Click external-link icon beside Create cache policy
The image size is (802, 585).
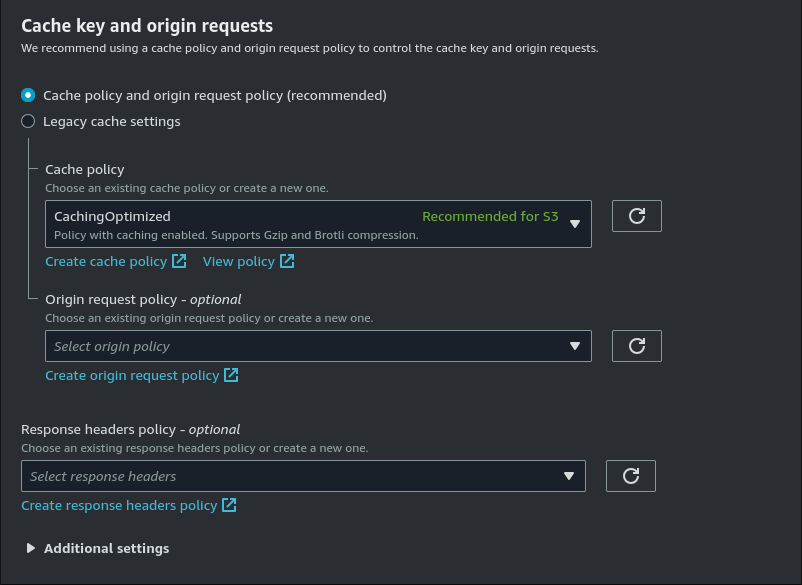click(x=179, y=261)
